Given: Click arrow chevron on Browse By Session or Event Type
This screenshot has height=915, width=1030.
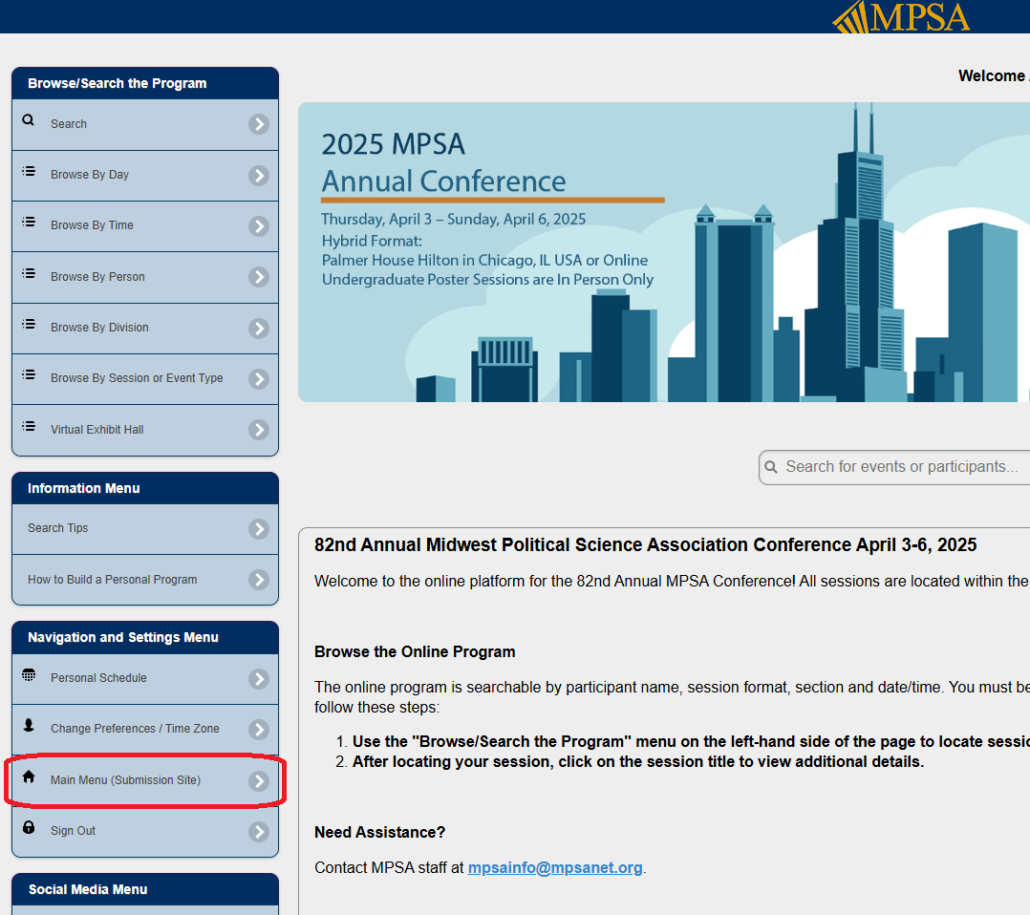Looking at the screenshot, I should click(x=259, y=379).
